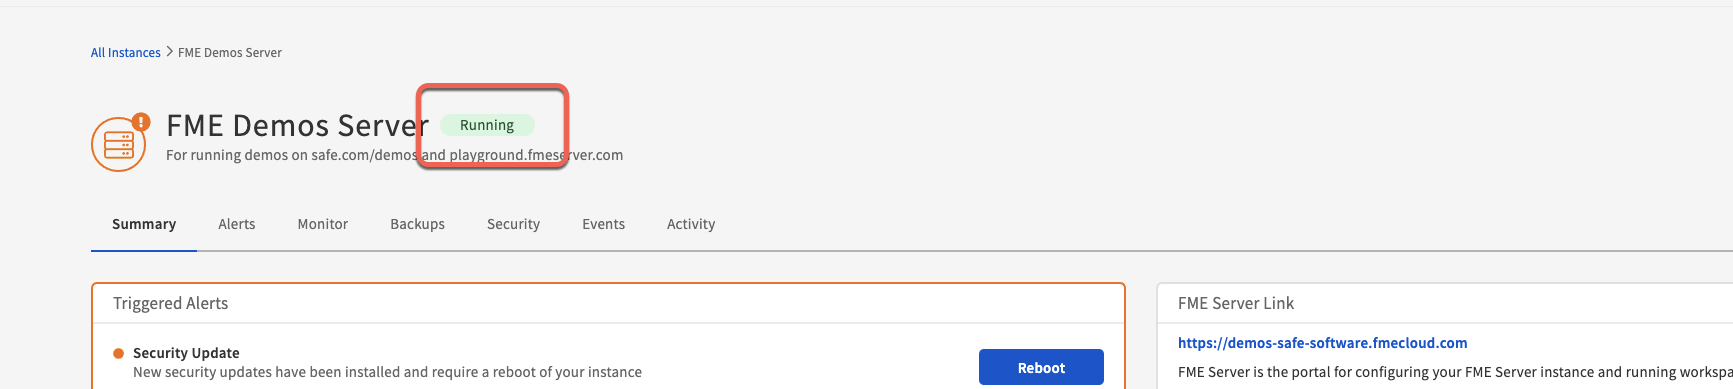Open the Alerts tab
The height and width of the screenshot is (389, 1733).
[x=237, y=224]
